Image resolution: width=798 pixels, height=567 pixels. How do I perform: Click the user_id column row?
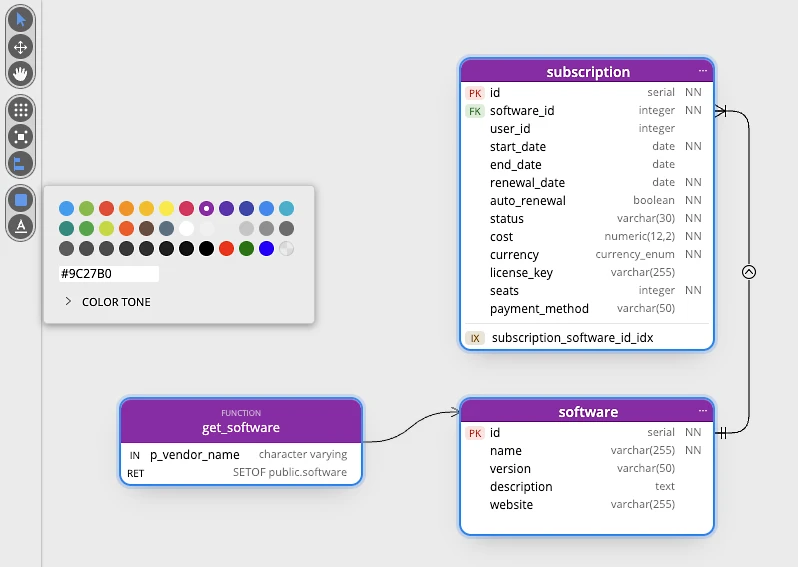[586, 129]
